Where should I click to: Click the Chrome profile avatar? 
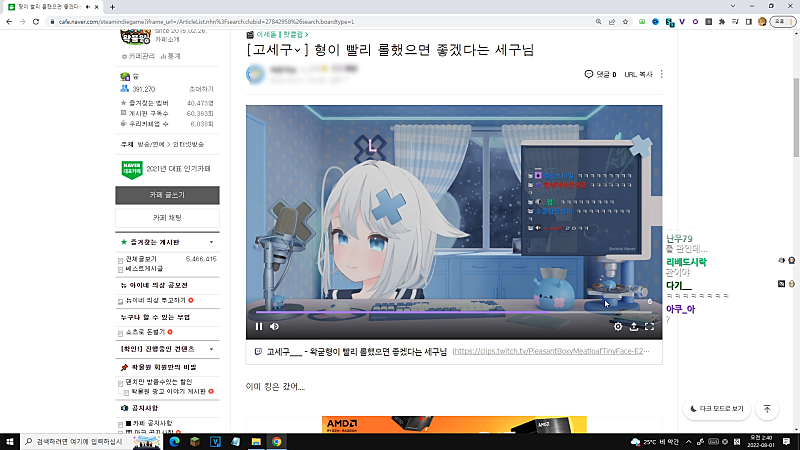[762, 21]
